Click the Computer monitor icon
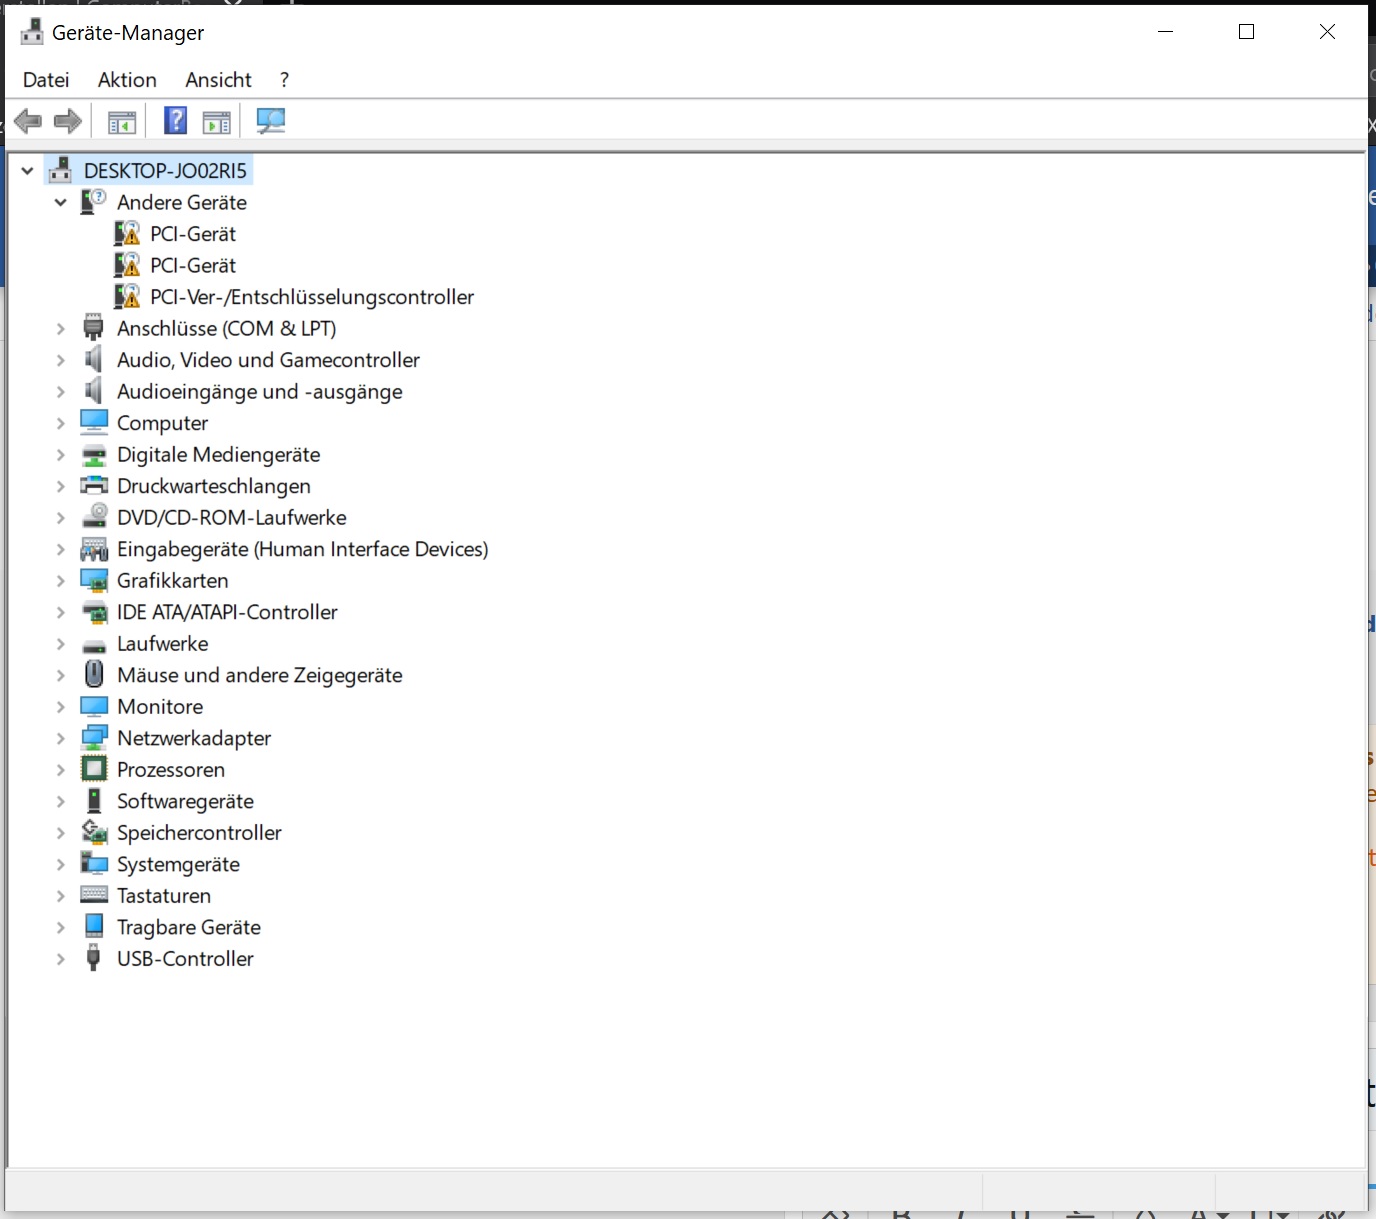This screenshot has width=1376, height=1219. 94,422
